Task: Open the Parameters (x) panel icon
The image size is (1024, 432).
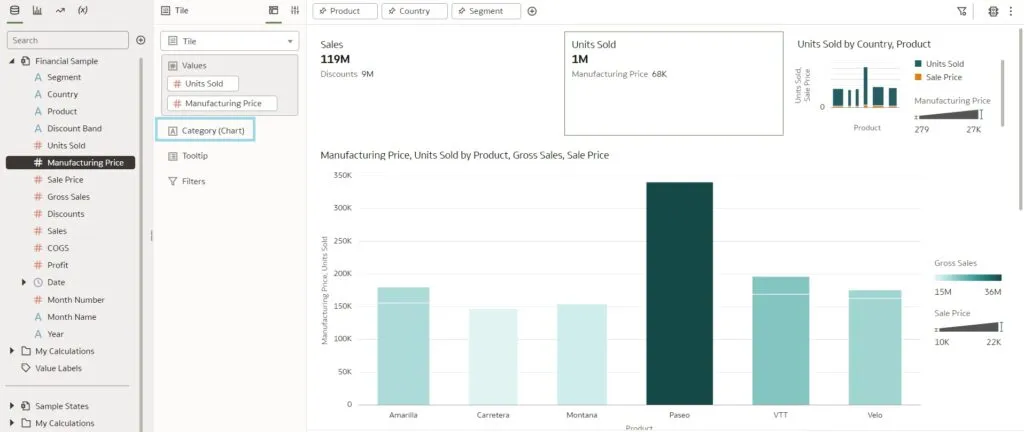Action: coord(82,10)
